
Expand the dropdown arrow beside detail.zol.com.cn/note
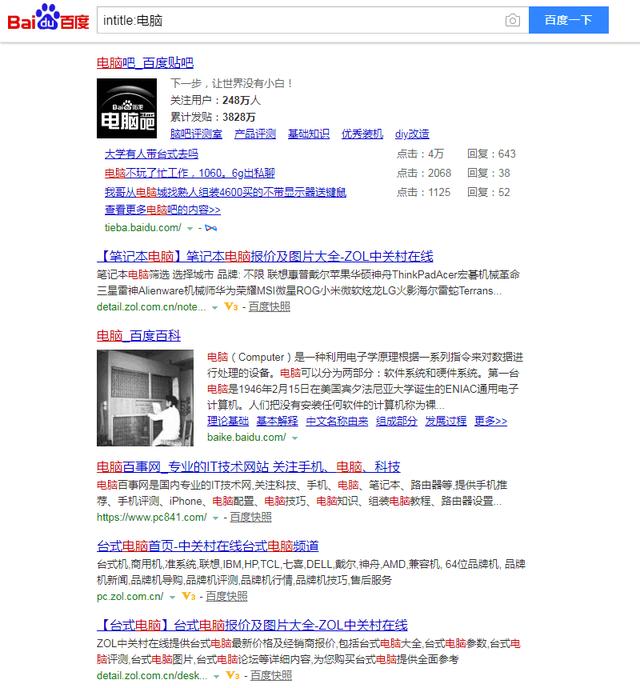(x=215, y=308)
